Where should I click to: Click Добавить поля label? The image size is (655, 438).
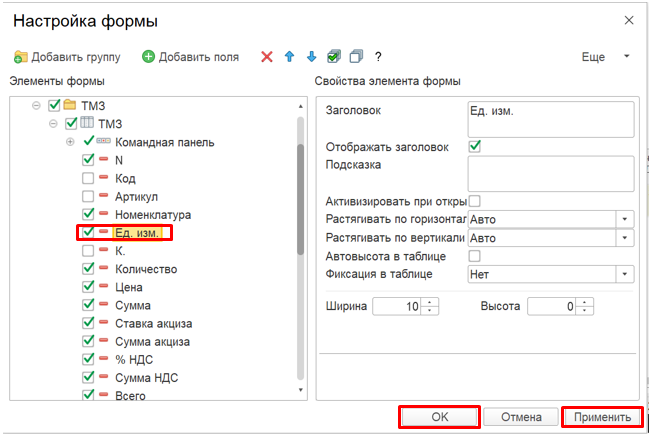(x=198, y=57)
